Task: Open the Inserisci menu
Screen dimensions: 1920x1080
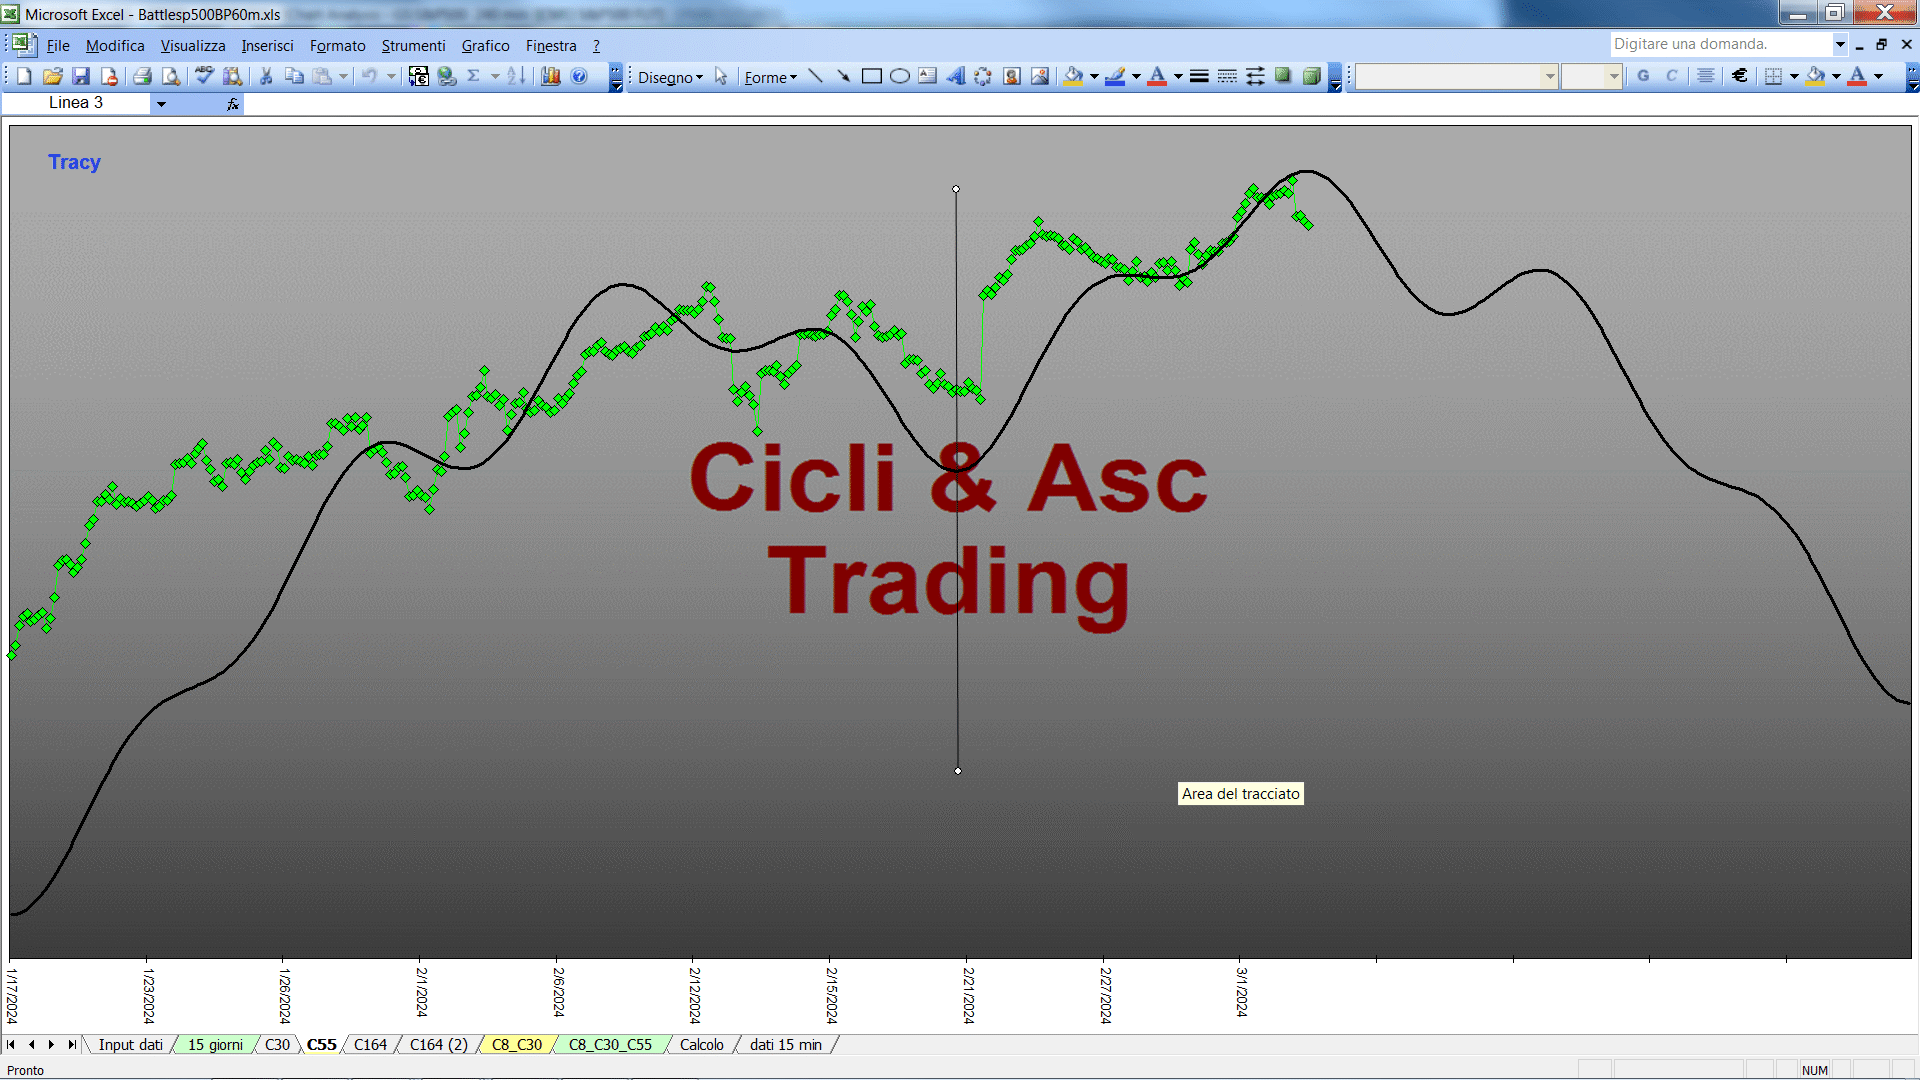Action: point(267,46)
